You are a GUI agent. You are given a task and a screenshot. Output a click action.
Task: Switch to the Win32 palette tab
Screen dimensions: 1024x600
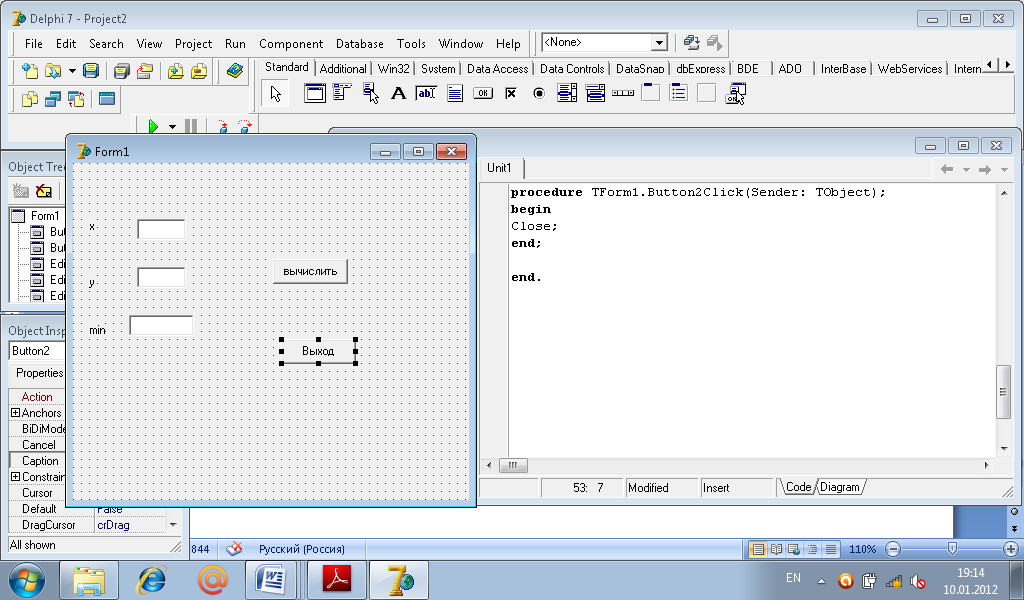[393, 69]
